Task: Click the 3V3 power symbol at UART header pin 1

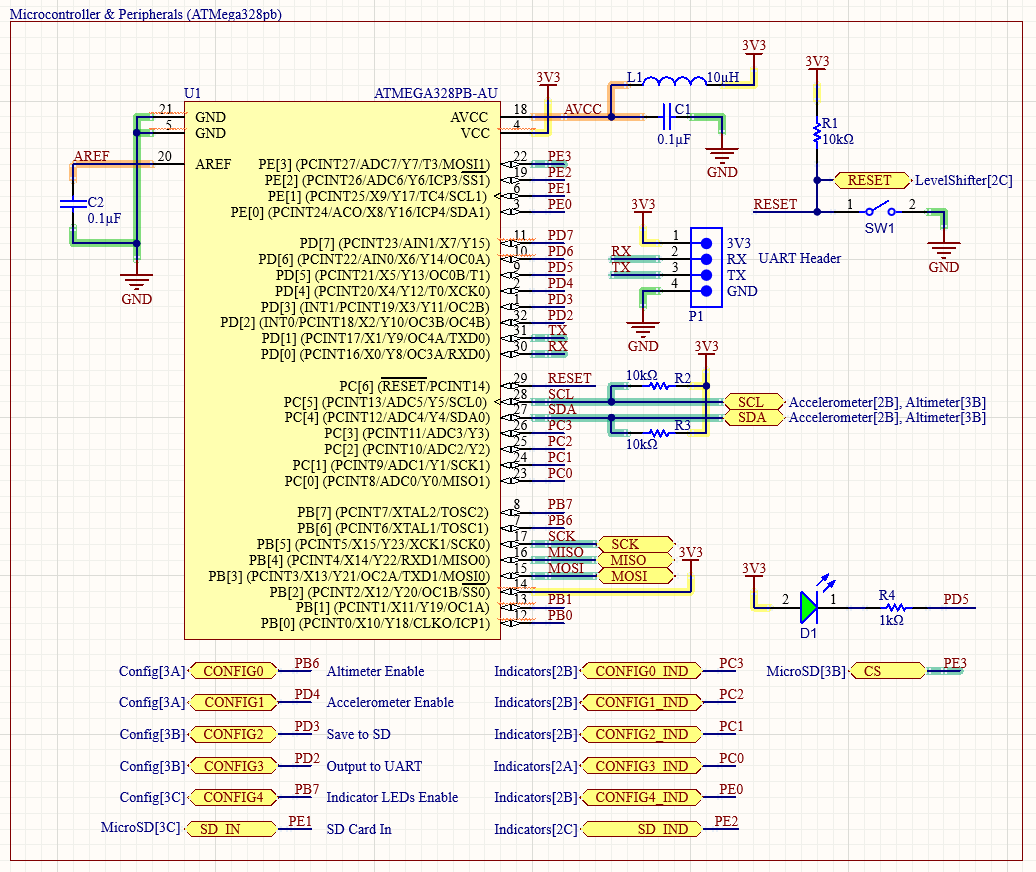Action: 643,207
